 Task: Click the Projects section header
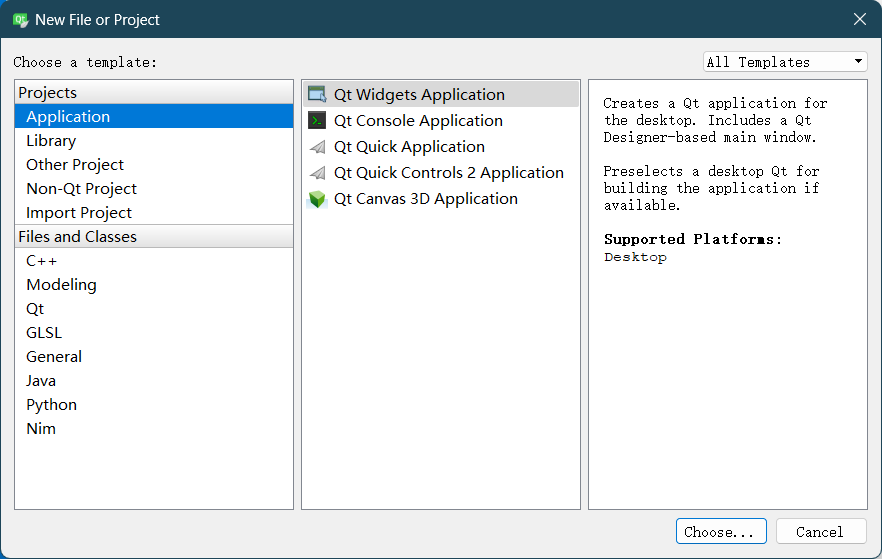154,92
